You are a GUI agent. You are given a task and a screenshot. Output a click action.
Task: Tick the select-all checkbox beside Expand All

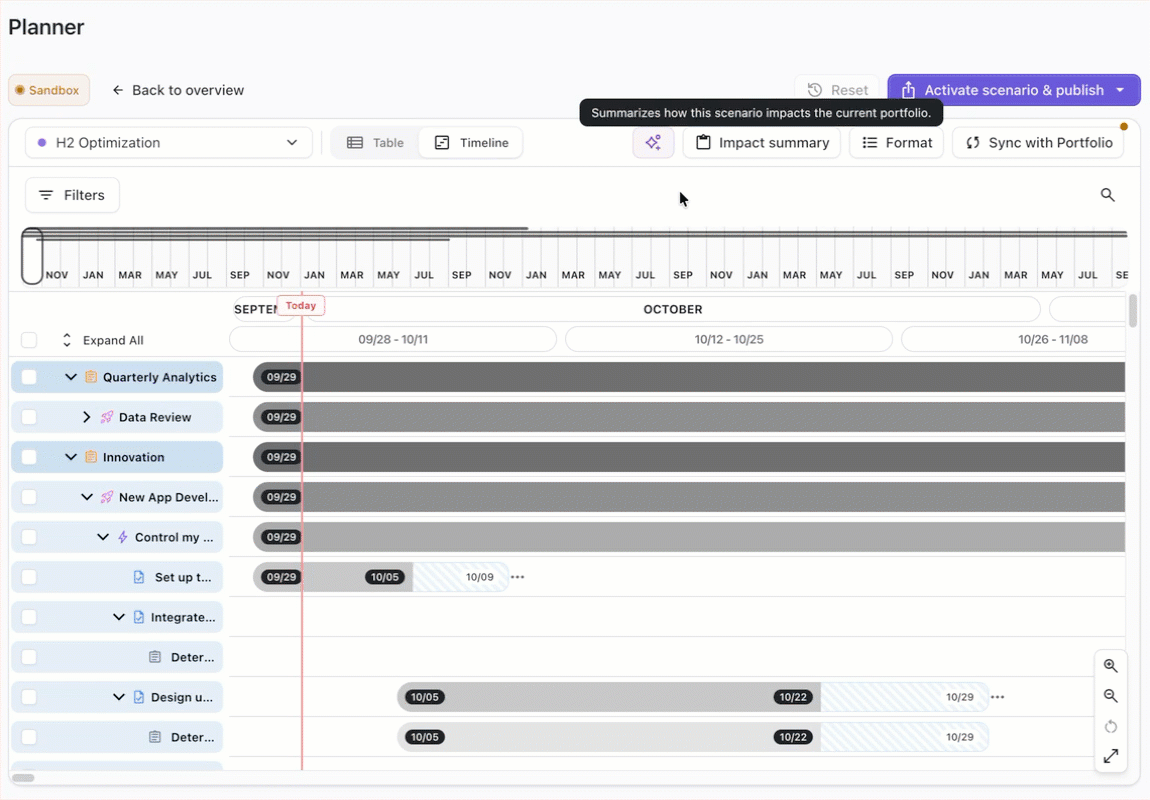[x=29, y=340]
